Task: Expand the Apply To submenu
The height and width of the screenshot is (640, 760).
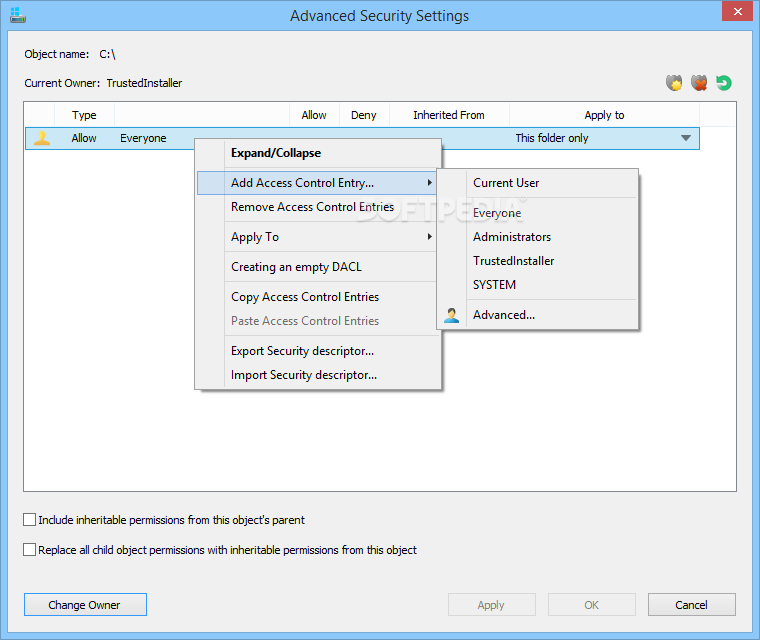Action: [x=317, y=237]
